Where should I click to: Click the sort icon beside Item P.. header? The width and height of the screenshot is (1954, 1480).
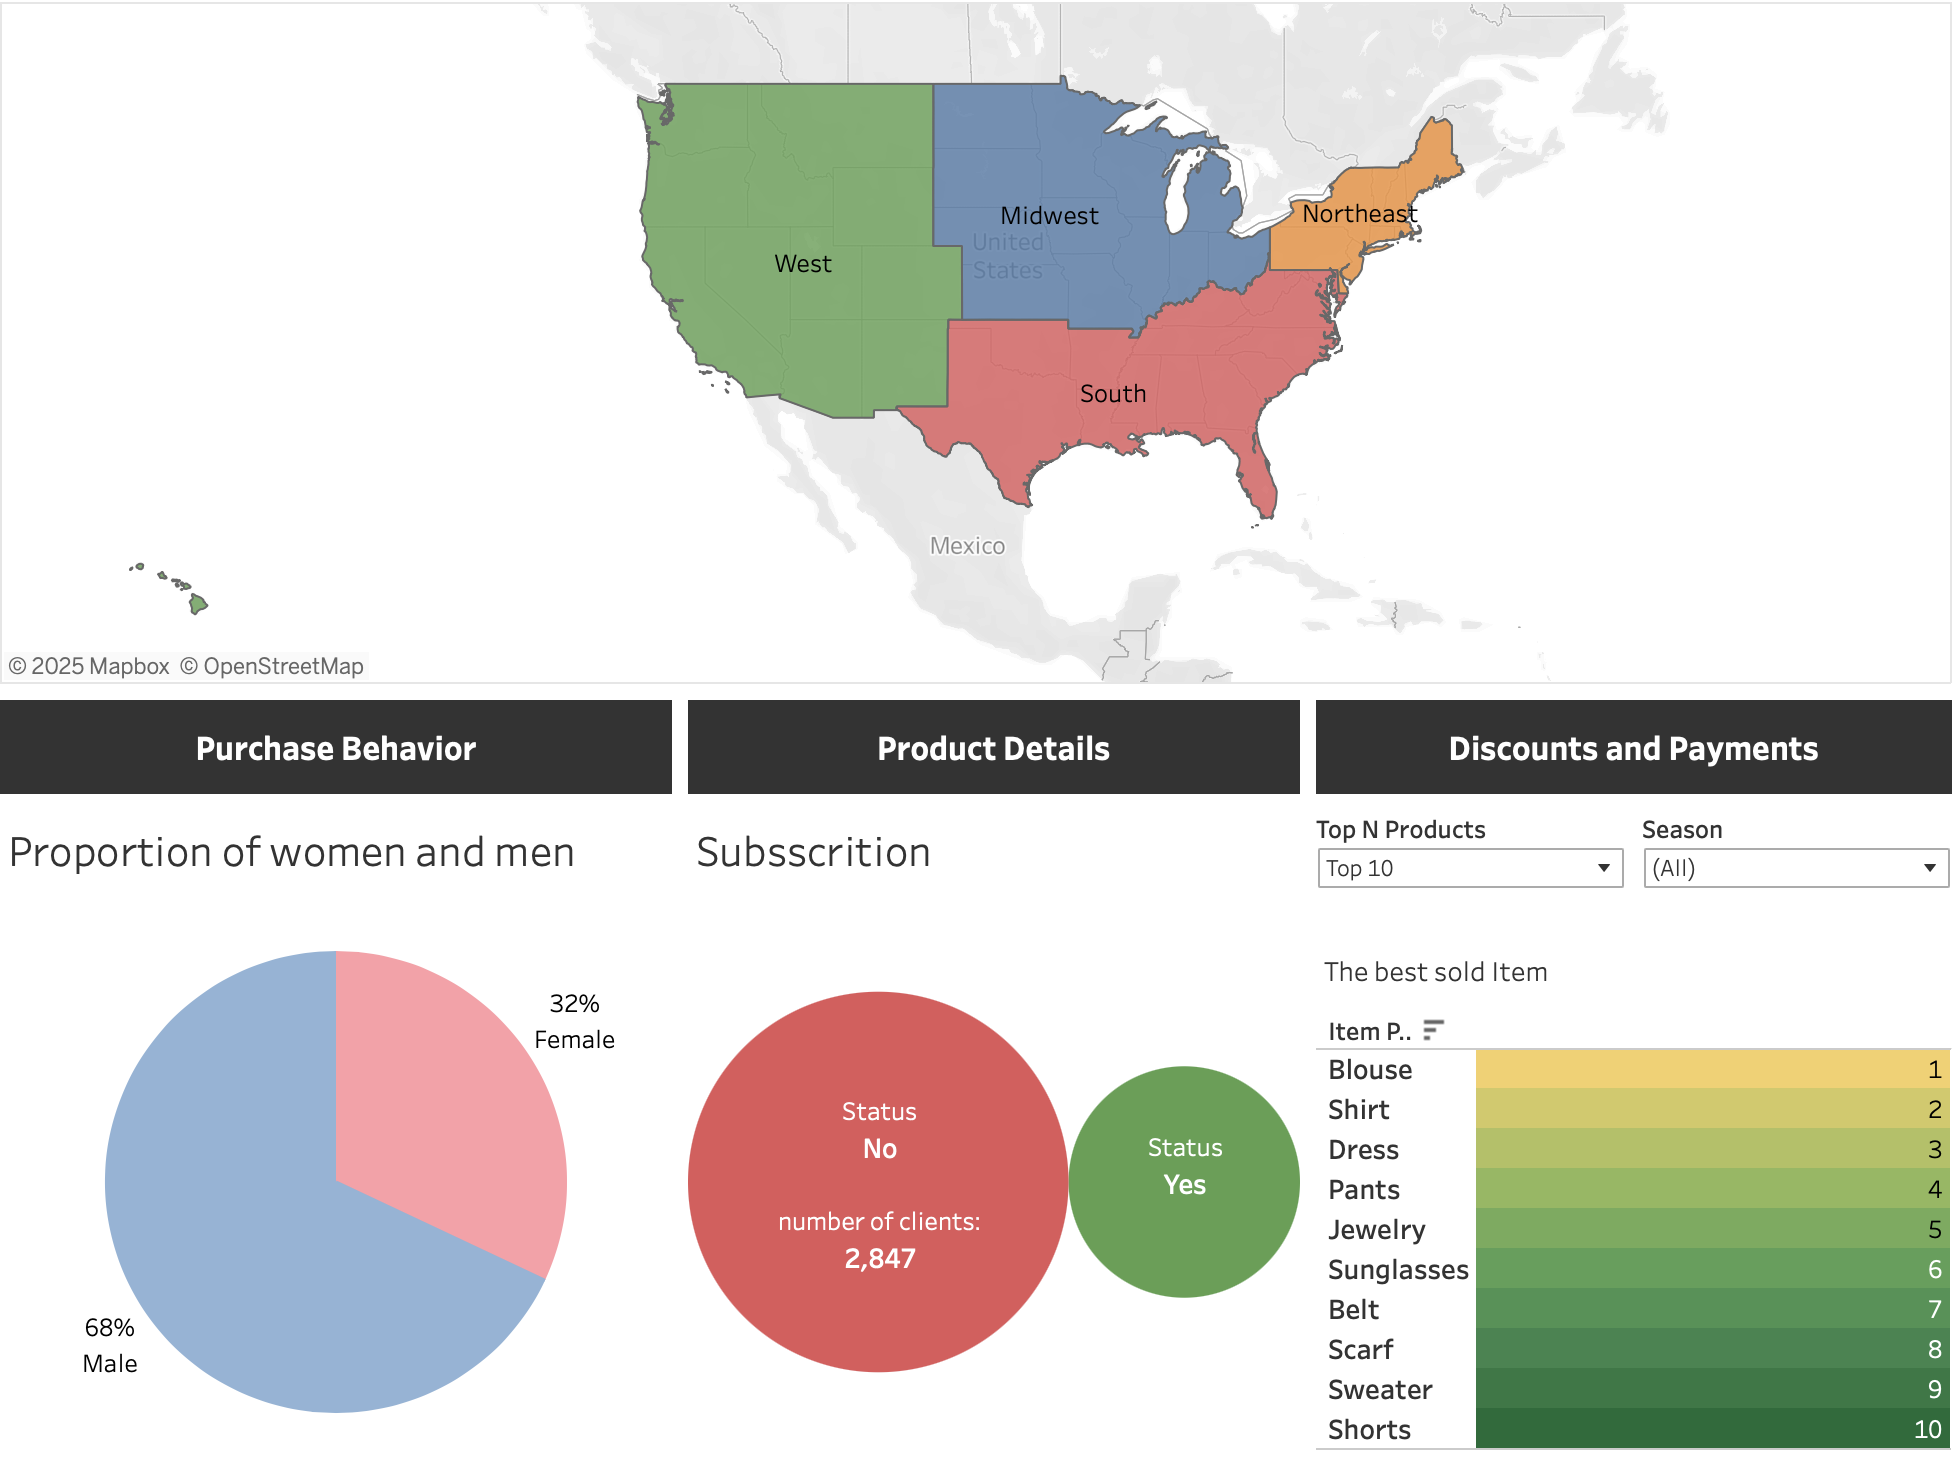pyautogui.click(x=1433, y=1030)
